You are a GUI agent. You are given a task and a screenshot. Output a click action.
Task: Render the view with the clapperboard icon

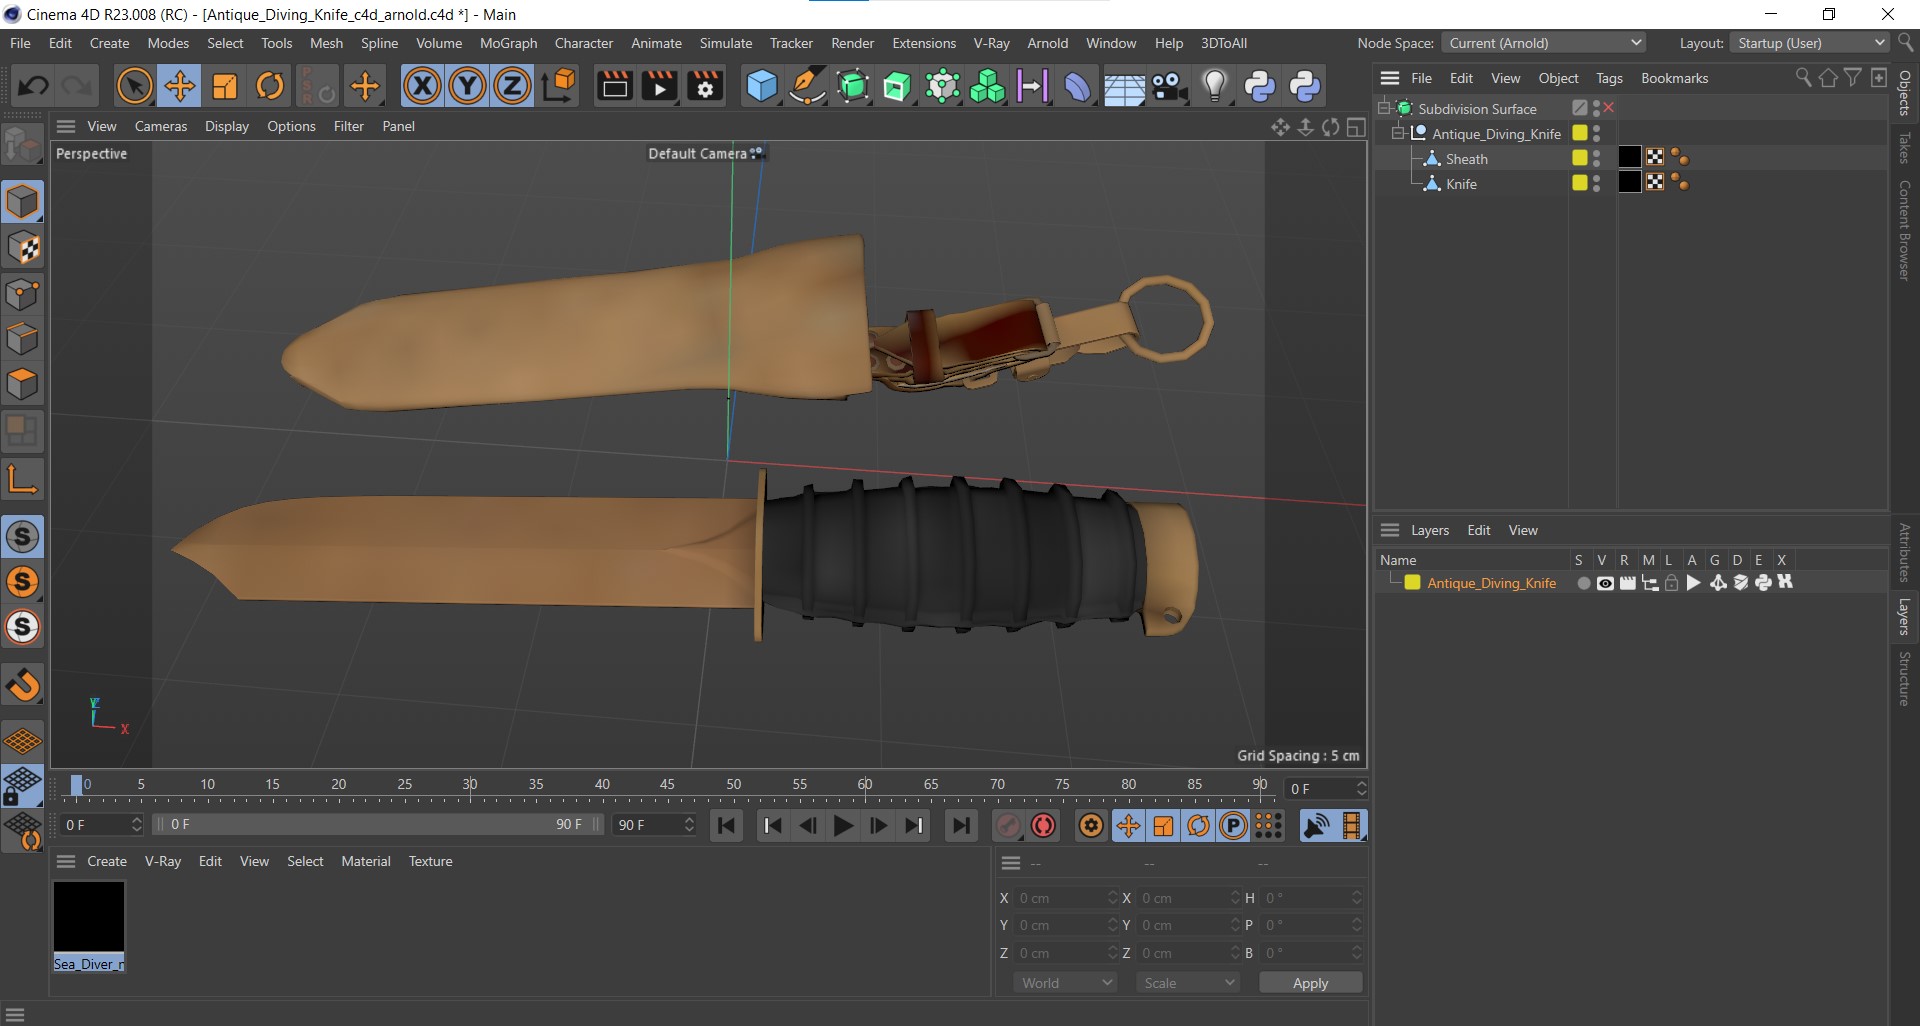[614, 86]
